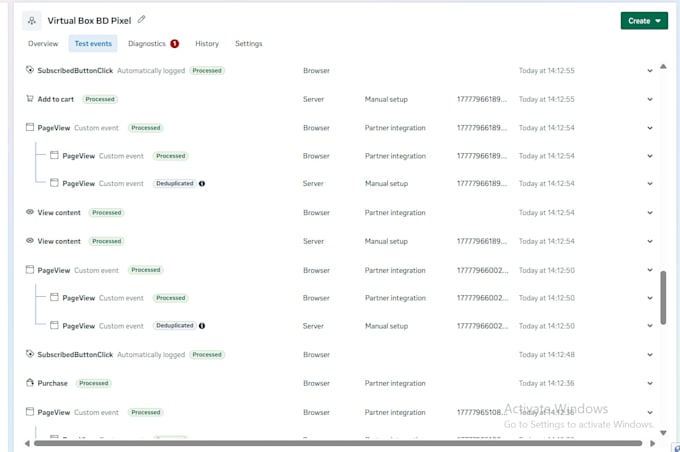Click the Virtual Box BD Pixel title
The height and width of the screenshot is (452, 680).
[x=89, y=20]
